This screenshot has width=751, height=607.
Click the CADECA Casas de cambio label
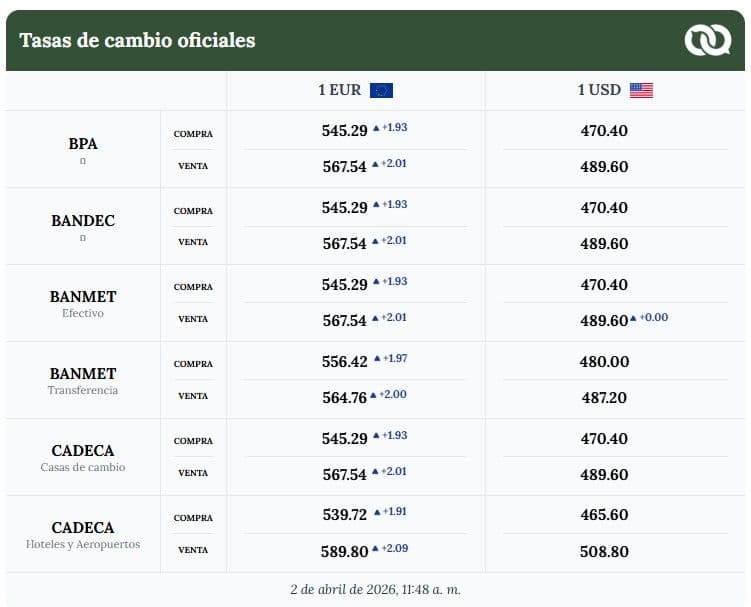(x=83, y=458)
